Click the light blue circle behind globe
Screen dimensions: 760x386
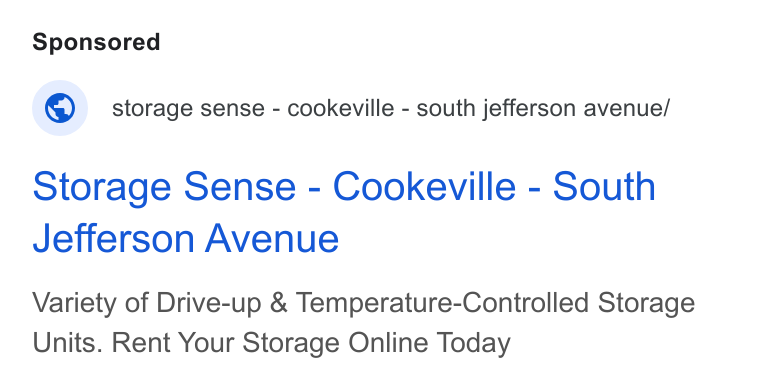point(60,108)
